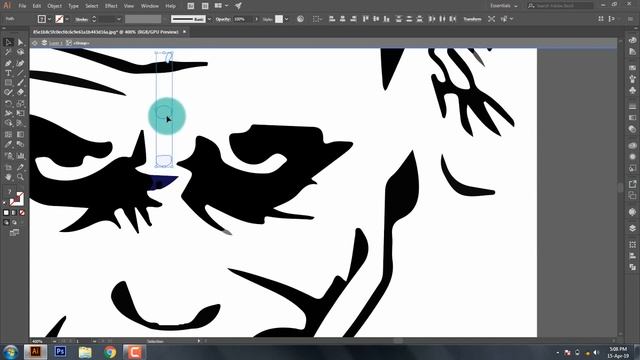Open Chrome from the taskbar
This screenshot has width=640, height=360.
(x=110, y=351)
